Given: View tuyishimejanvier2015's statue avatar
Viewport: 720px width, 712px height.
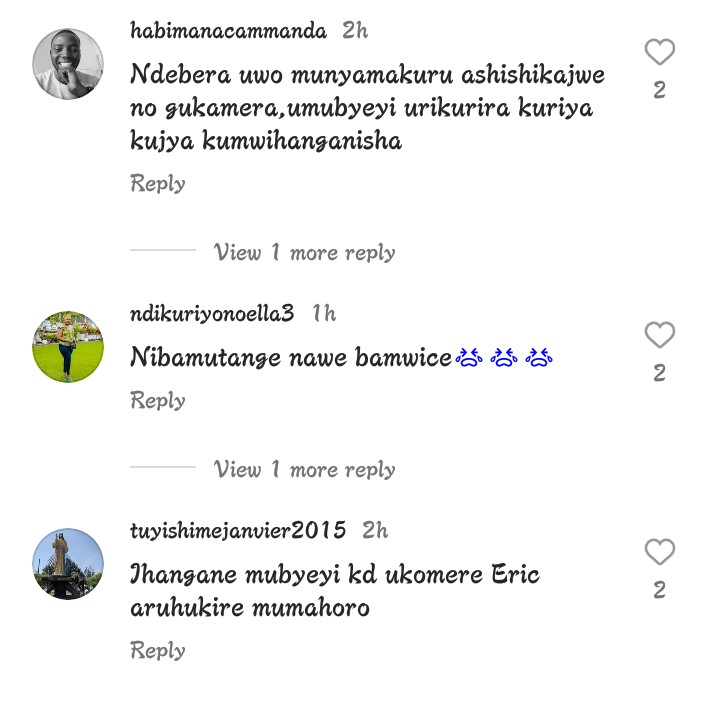Looking at the screenshot, I should click(x=68, y=564).
